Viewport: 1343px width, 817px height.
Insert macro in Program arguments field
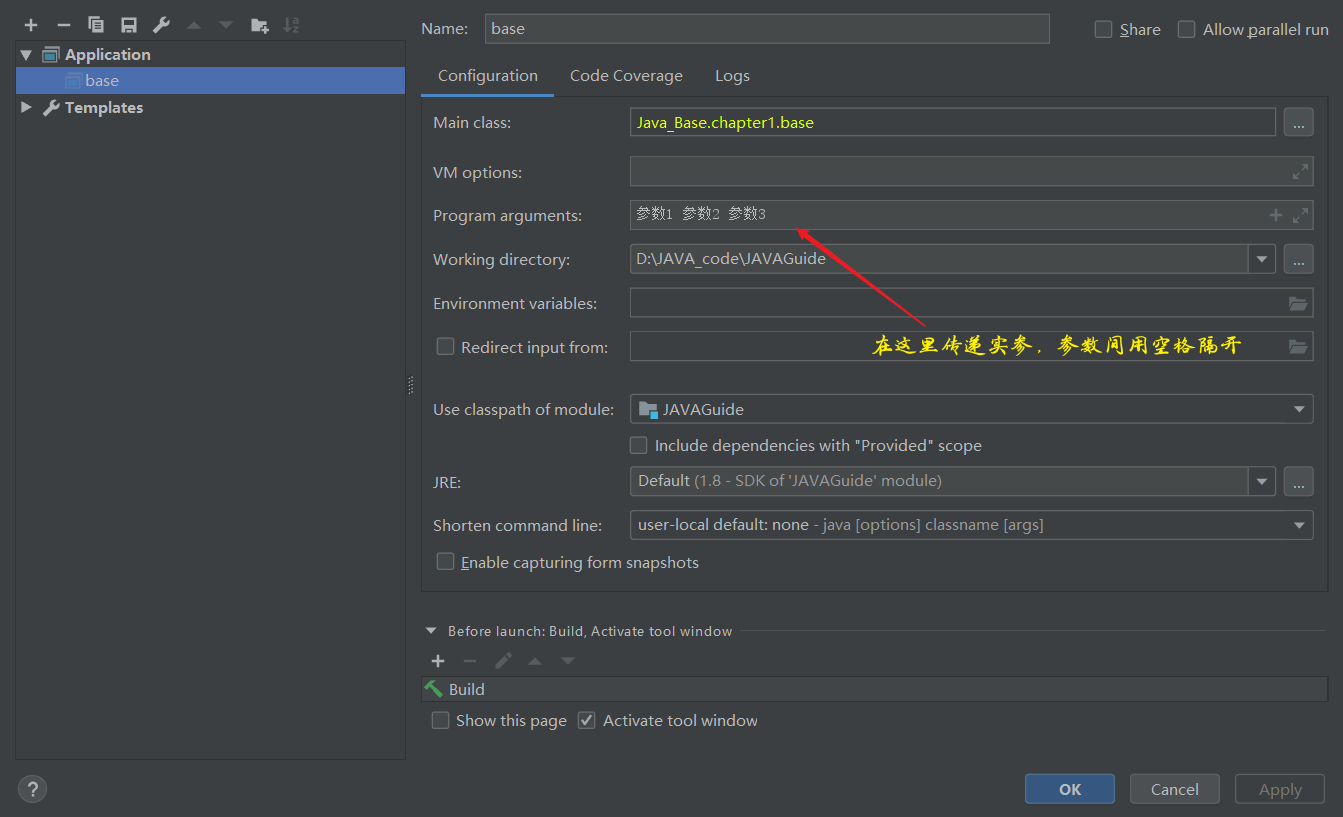pyautogui.click(x=1275, y=215)
